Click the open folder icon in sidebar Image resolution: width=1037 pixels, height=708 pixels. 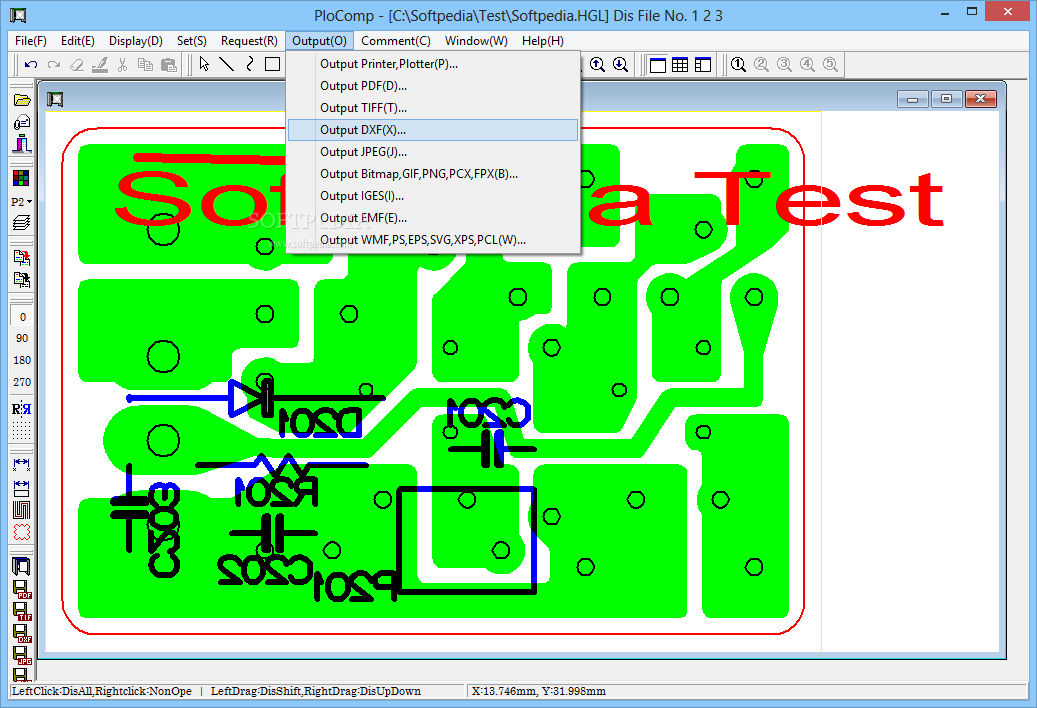[22, 100]
